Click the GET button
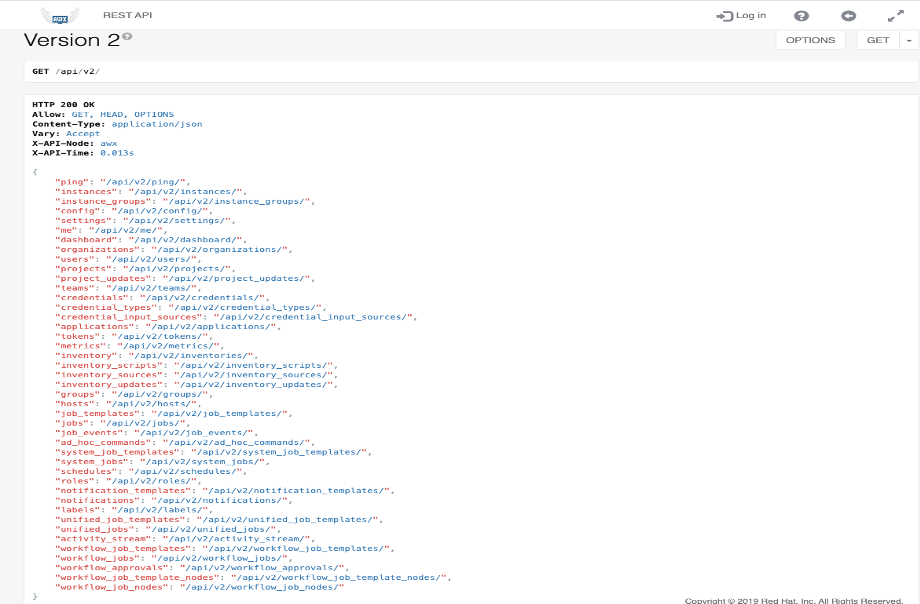The image size is (920, 604). pos(878,40)
